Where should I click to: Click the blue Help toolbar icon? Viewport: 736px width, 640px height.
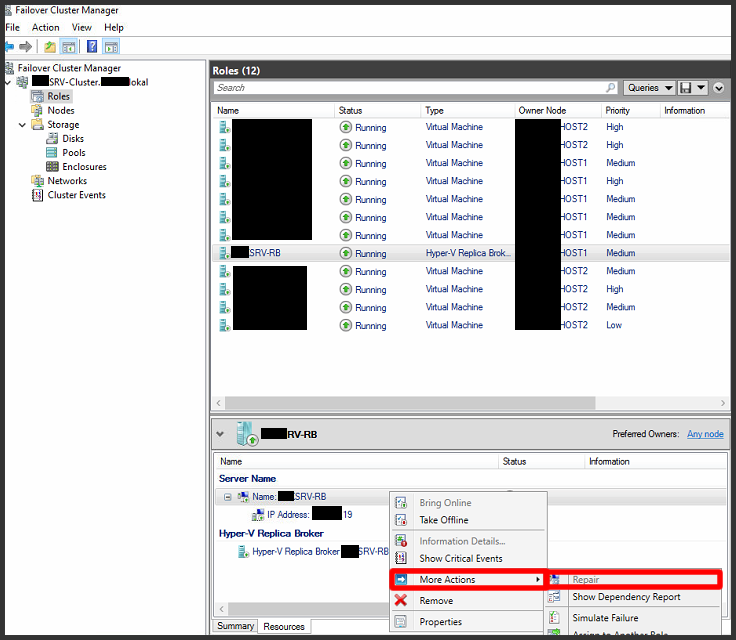coord(92,46)
